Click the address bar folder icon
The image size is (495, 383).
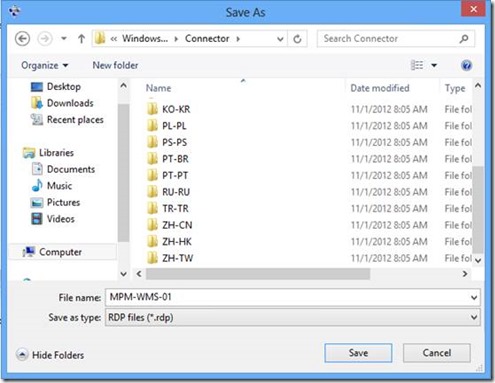100,38
